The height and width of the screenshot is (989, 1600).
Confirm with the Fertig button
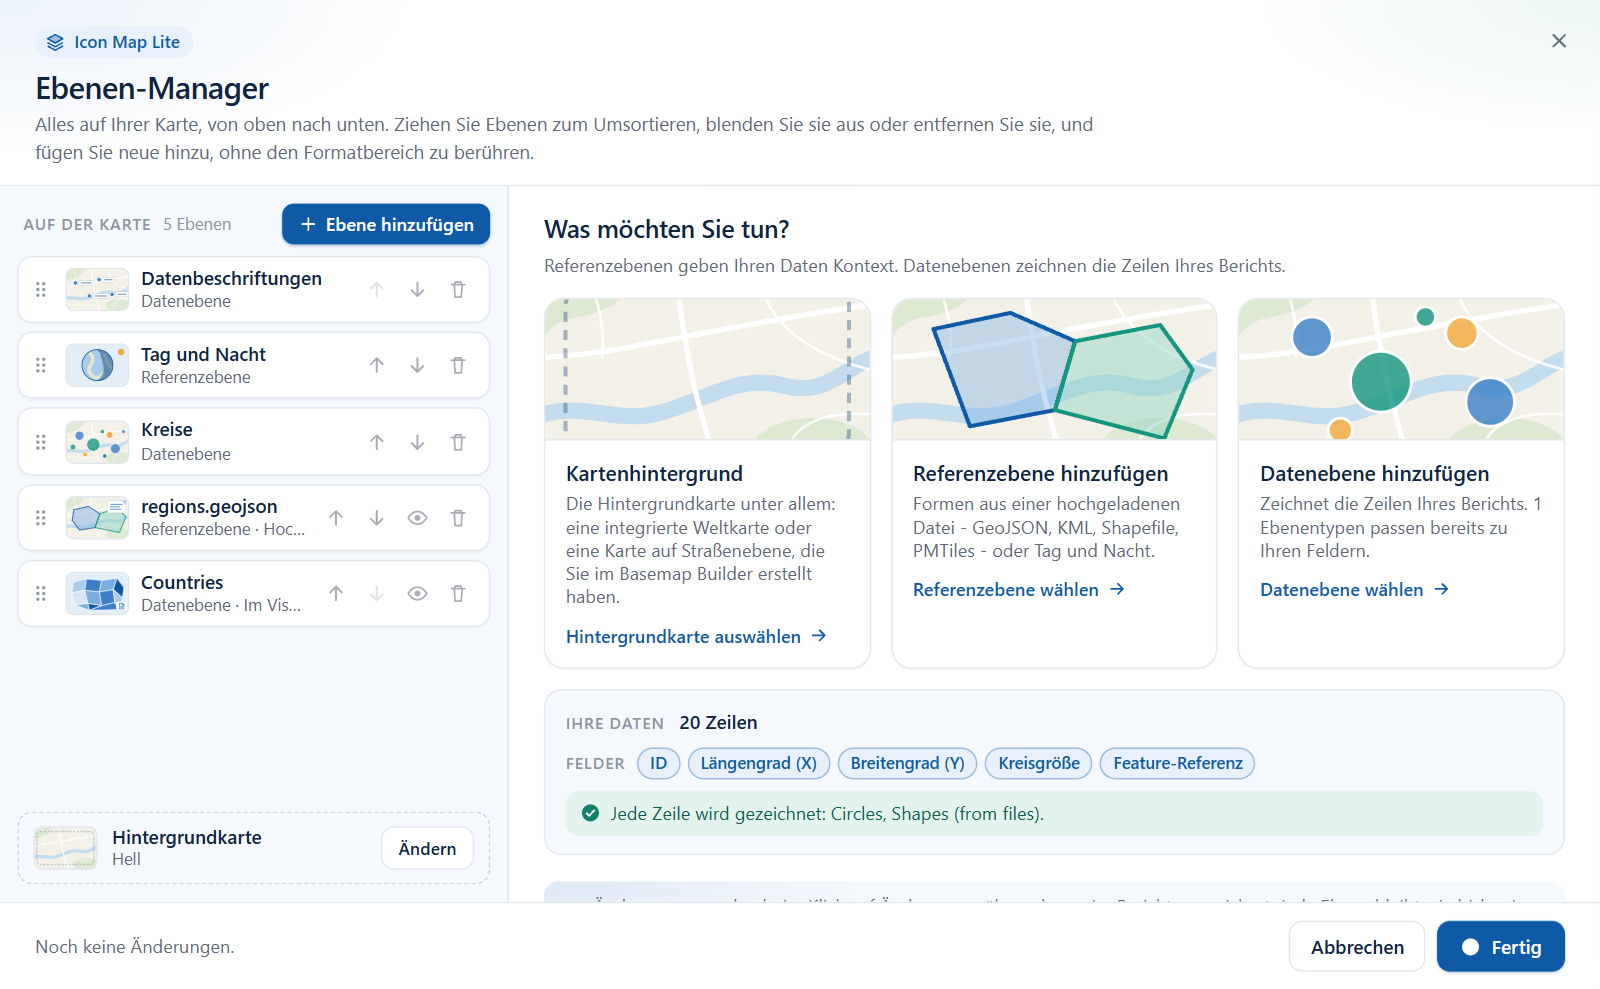coord(1501,947)
